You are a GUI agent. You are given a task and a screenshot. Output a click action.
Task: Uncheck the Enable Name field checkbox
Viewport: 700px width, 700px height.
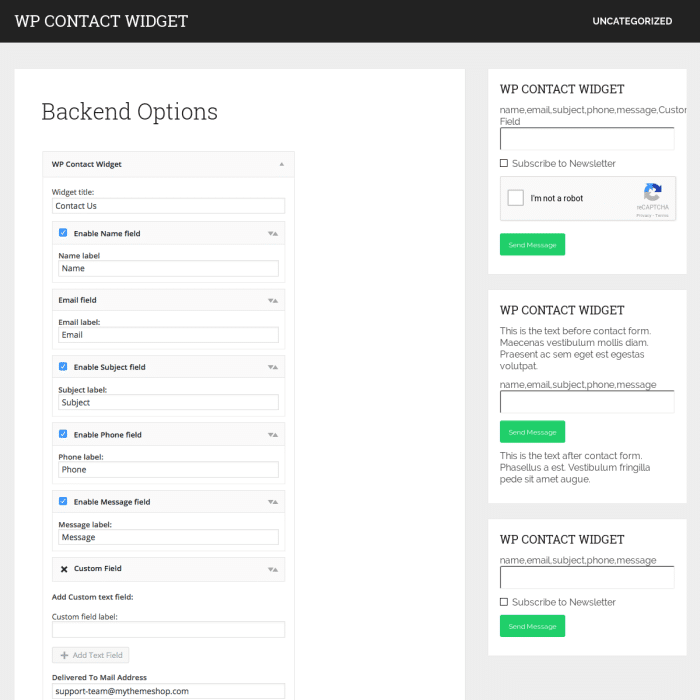(x=63, y=233)
